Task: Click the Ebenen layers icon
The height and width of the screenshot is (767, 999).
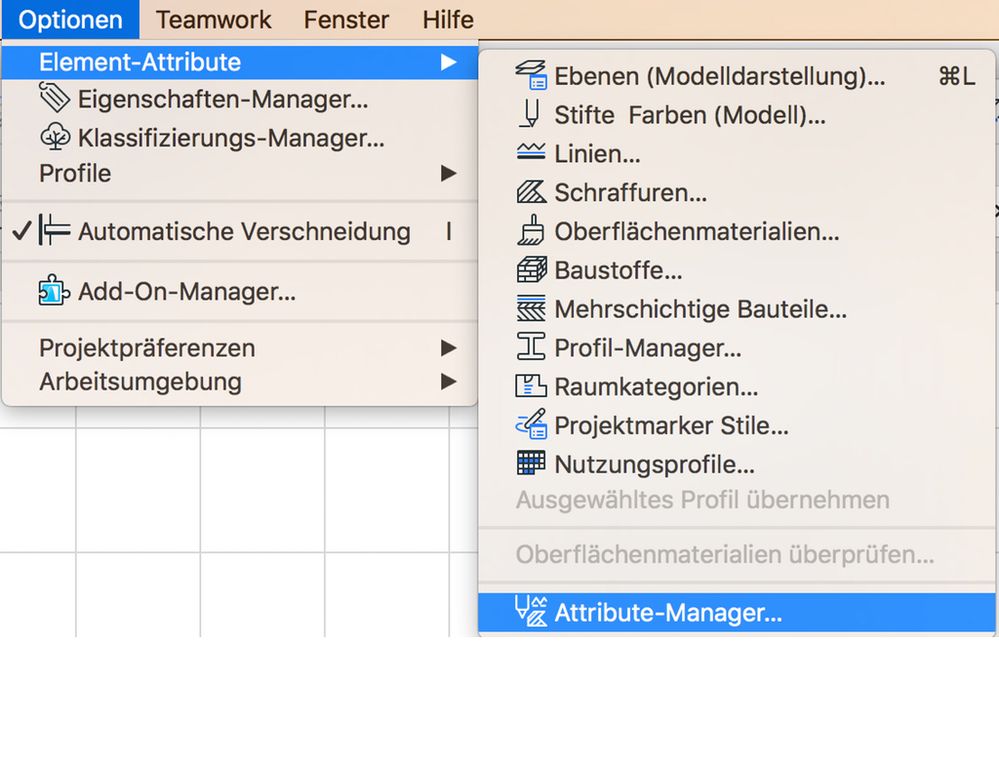Action: [531, 75]
